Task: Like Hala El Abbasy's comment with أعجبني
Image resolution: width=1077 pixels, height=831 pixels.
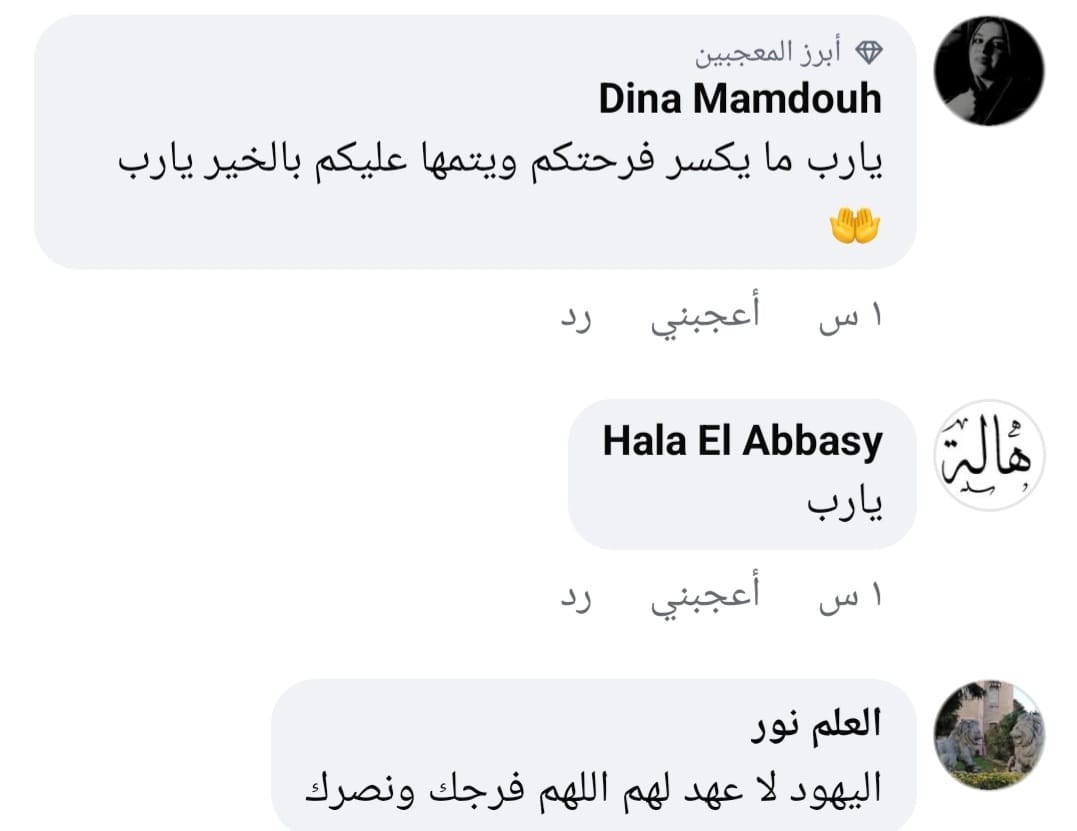Action: click(x=706, y=597)
